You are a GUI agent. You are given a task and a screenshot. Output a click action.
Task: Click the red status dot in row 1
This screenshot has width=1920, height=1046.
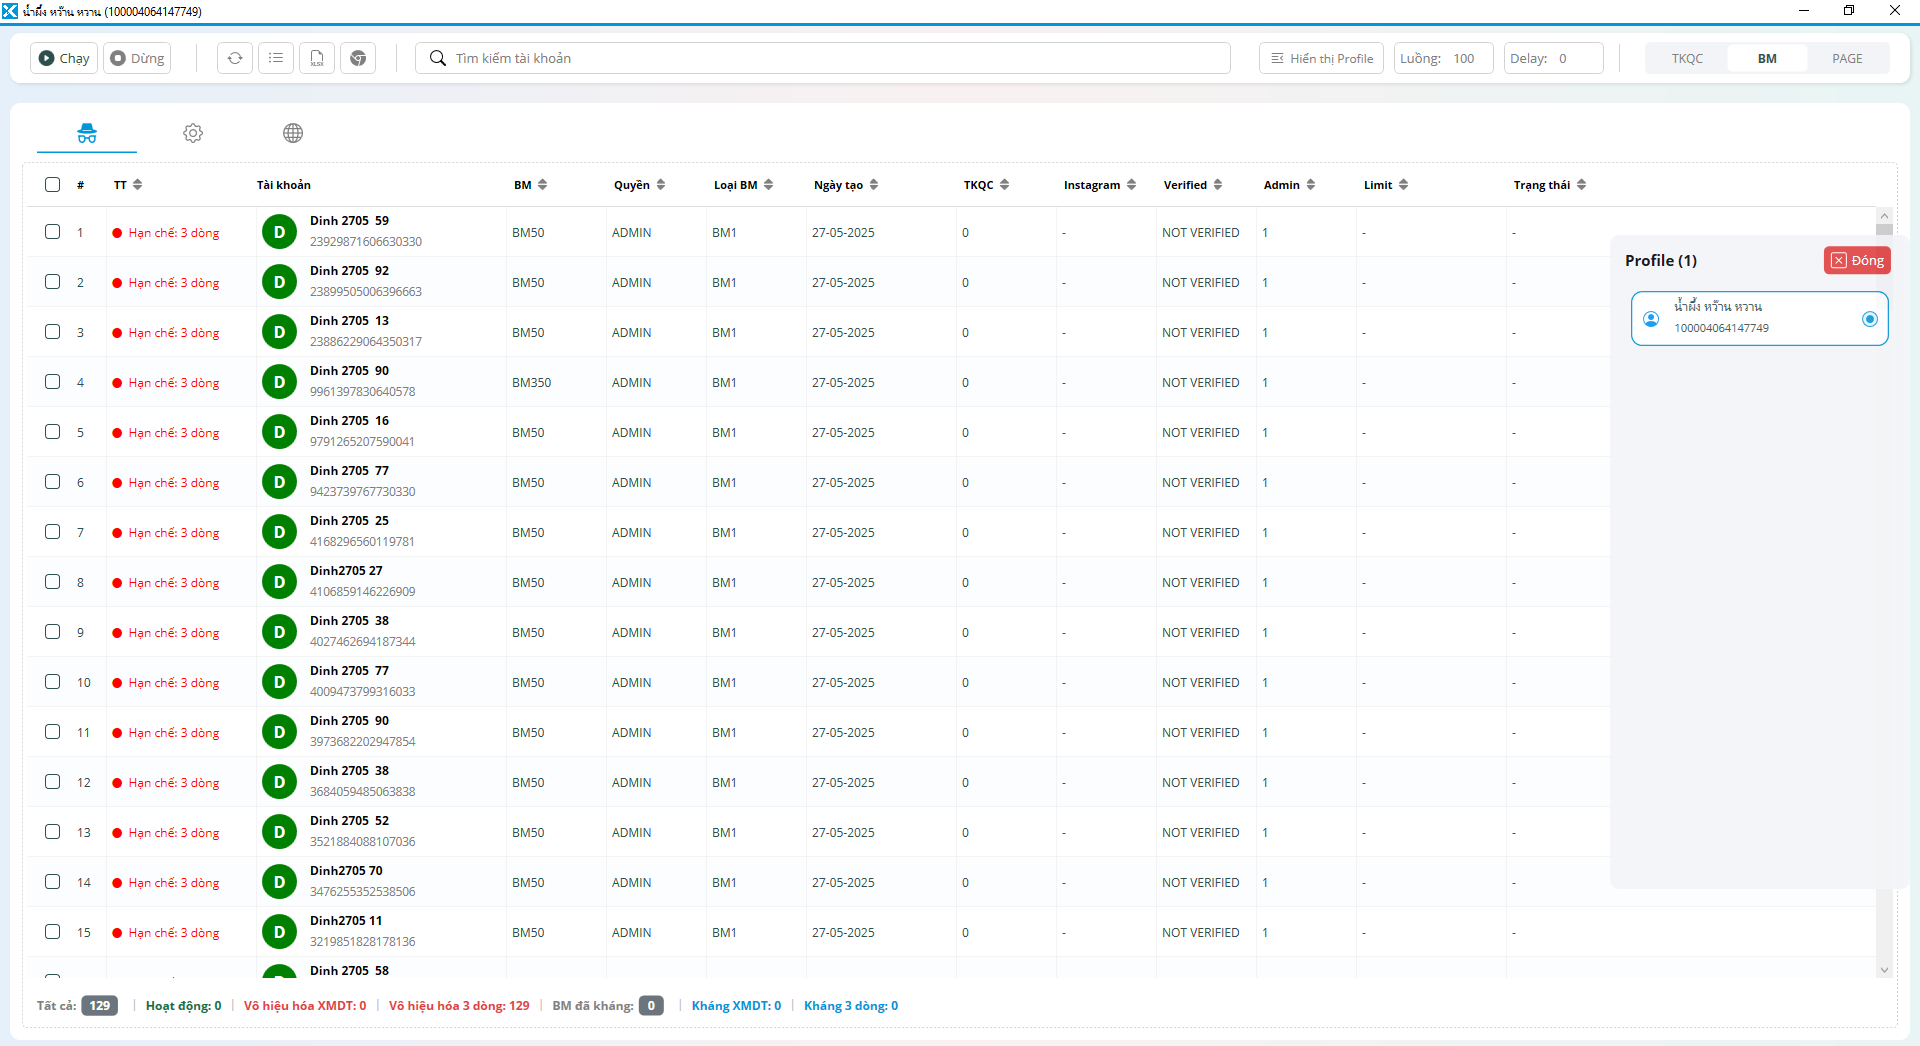(117, 233)
